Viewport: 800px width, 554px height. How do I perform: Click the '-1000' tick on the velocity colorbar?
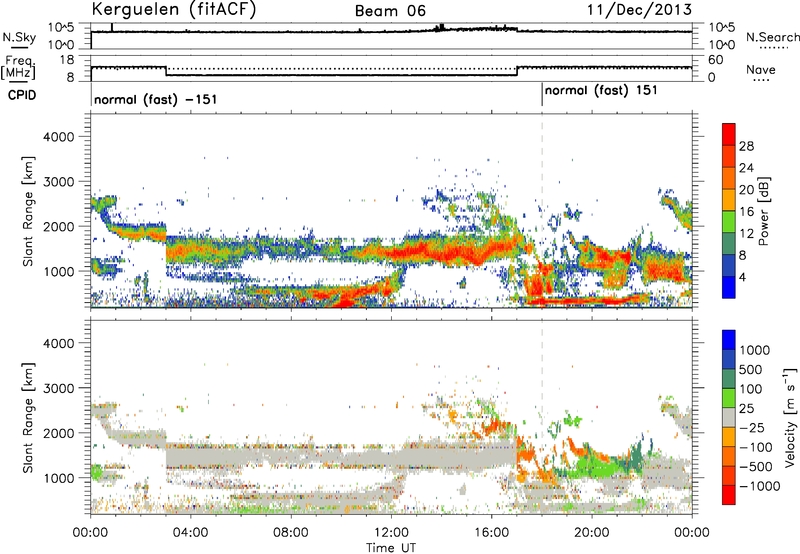tap(760, 486)
